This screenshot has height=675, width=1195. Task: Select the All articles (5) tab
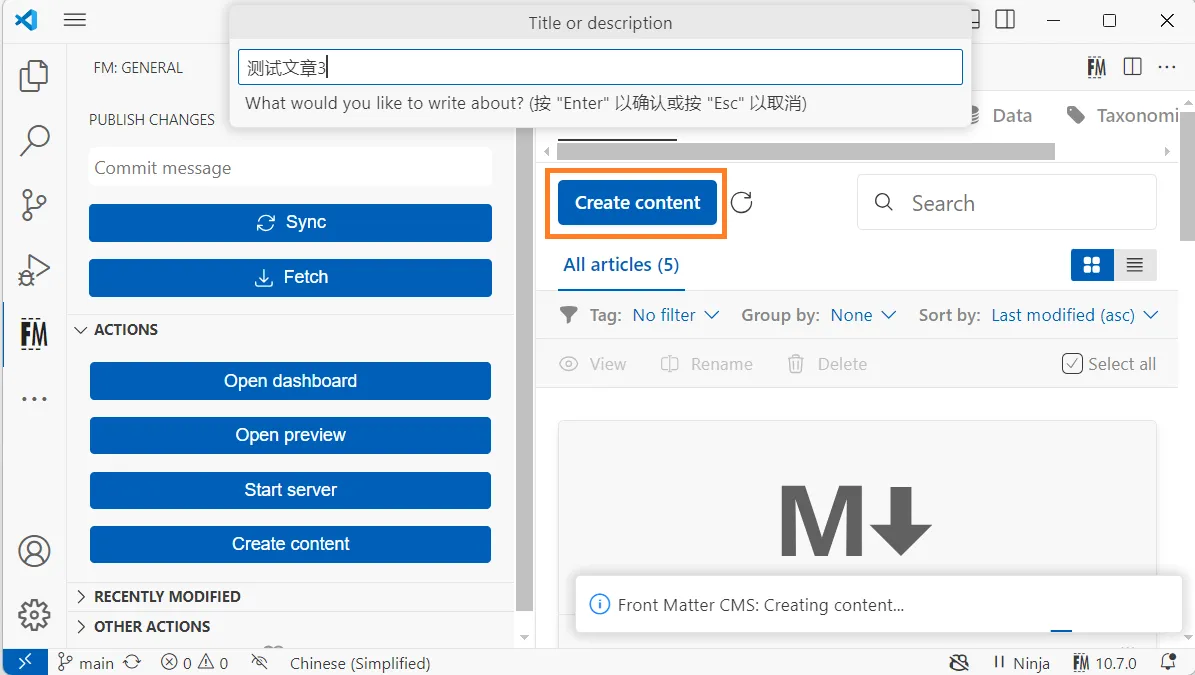[x=621, y=265]
